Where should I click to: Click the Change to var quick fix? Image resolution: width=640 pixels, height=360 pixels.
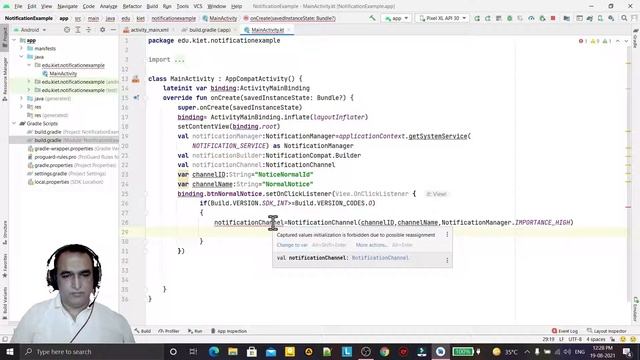pyautogui.click(x=292, y=245)
